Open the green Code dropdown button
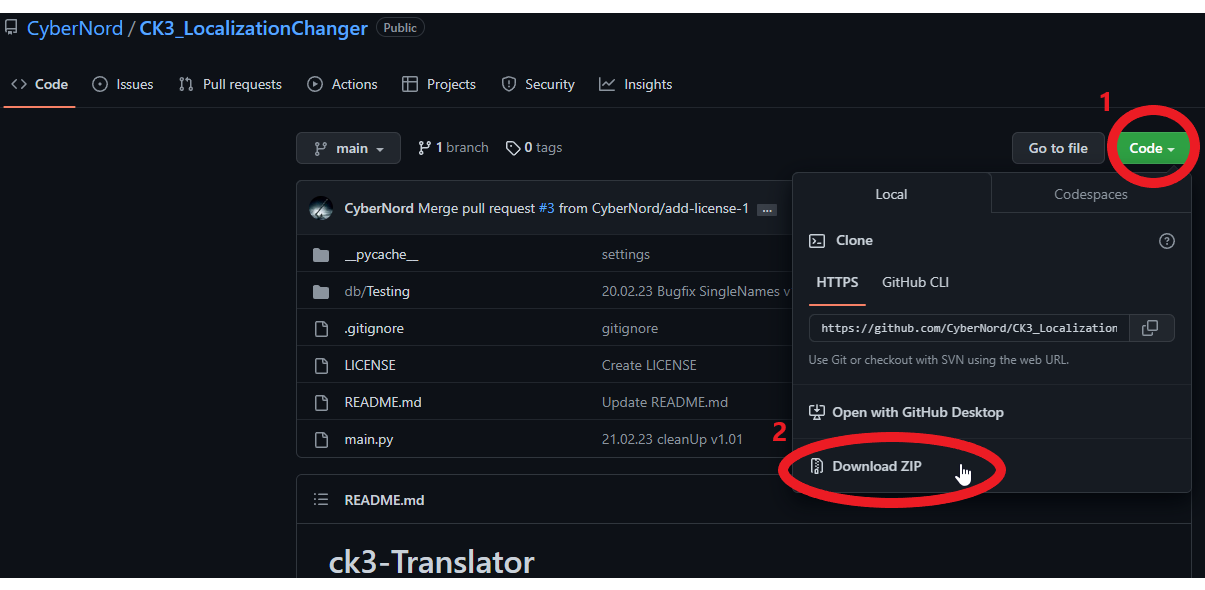Viewport: 1205px width, 590px height. pos(1152,148)
